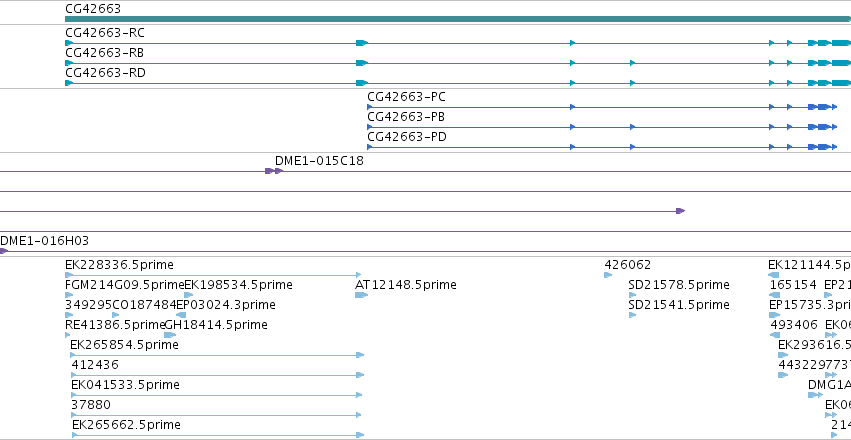
Task: Select EST EK228336.5prime label
Action: tap(119, 265)
